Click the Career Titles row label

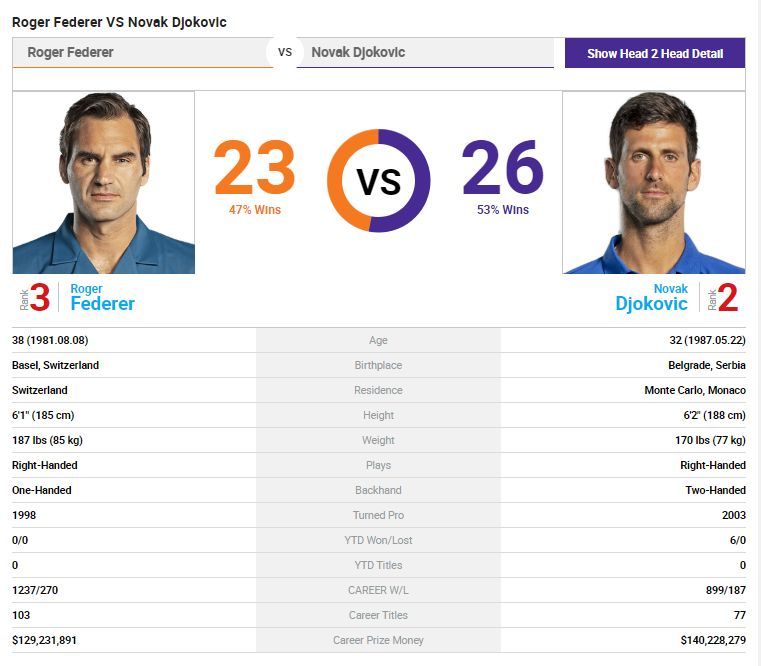tap(378, 615)
